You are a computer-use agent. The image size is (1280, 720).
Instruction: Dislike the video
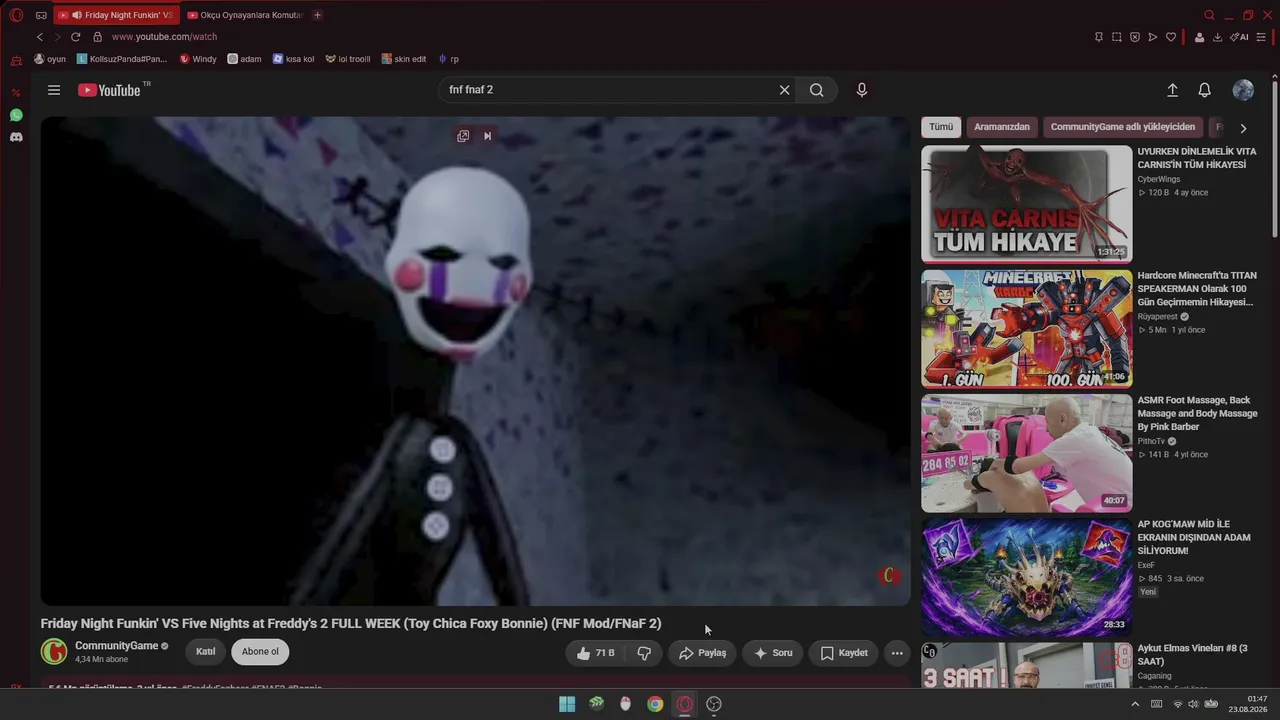644,653
